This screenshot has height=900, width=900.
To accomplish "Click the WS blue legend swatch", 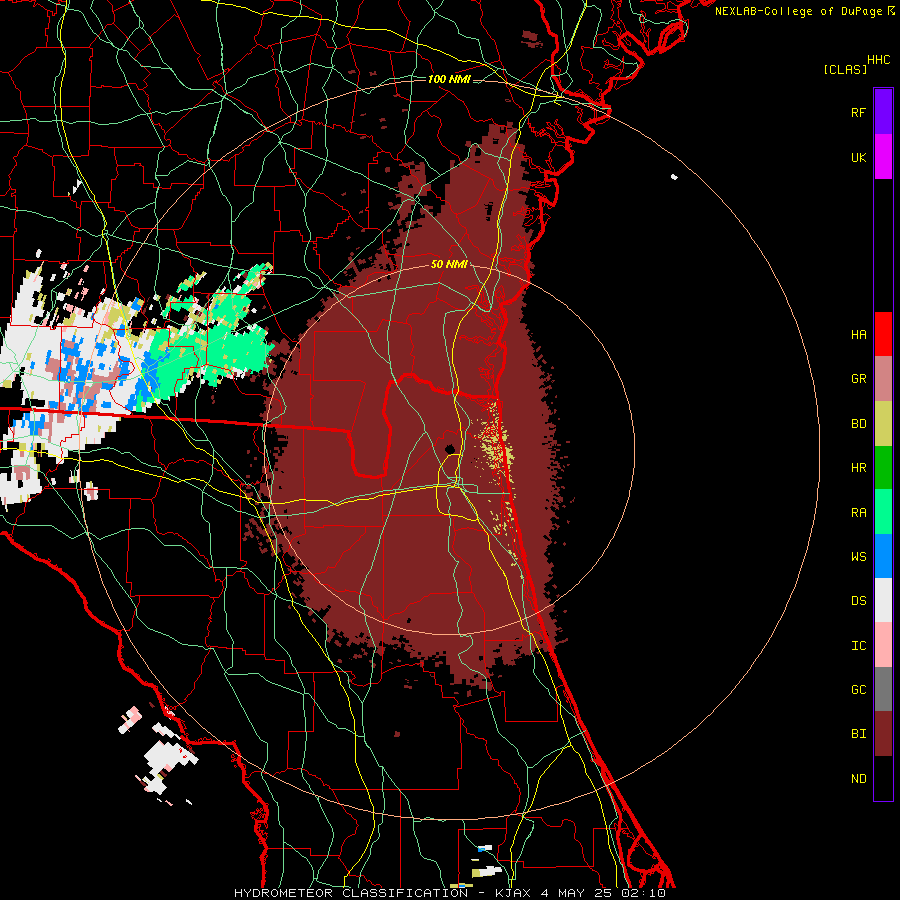I will [x=883, y=556].
